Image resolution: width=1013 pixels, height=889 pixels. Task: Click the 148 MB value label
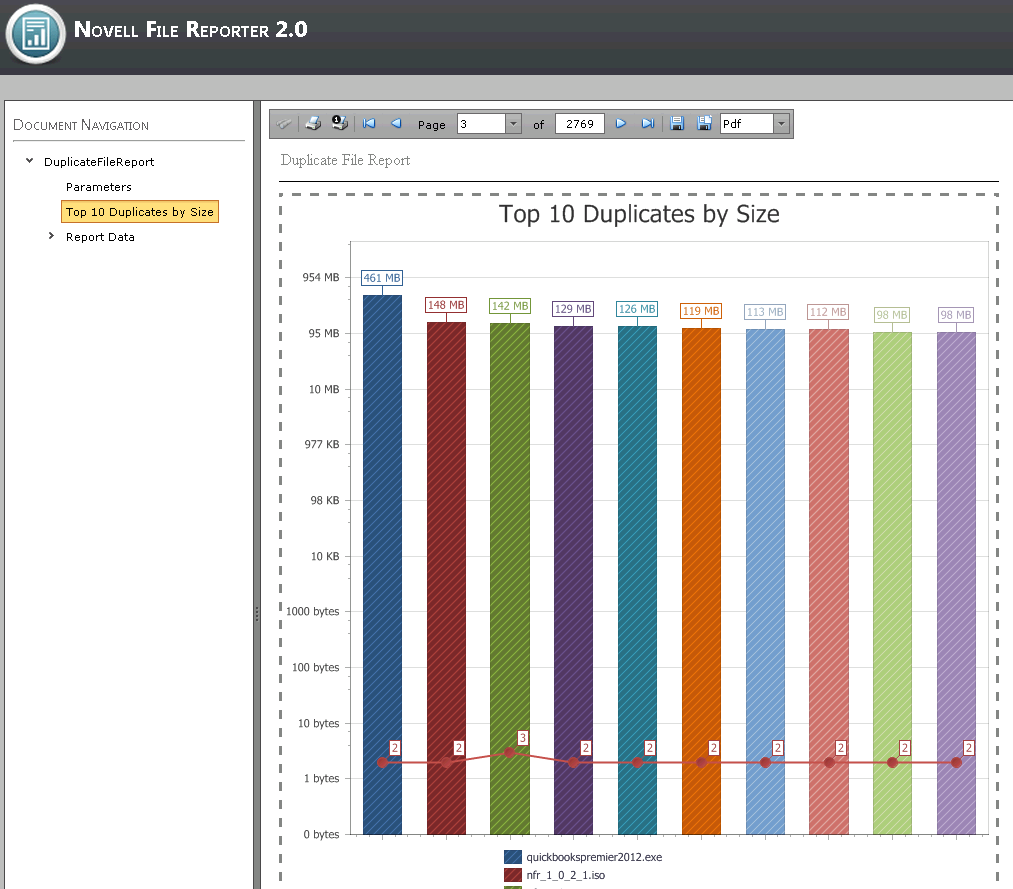pos(446,305)
